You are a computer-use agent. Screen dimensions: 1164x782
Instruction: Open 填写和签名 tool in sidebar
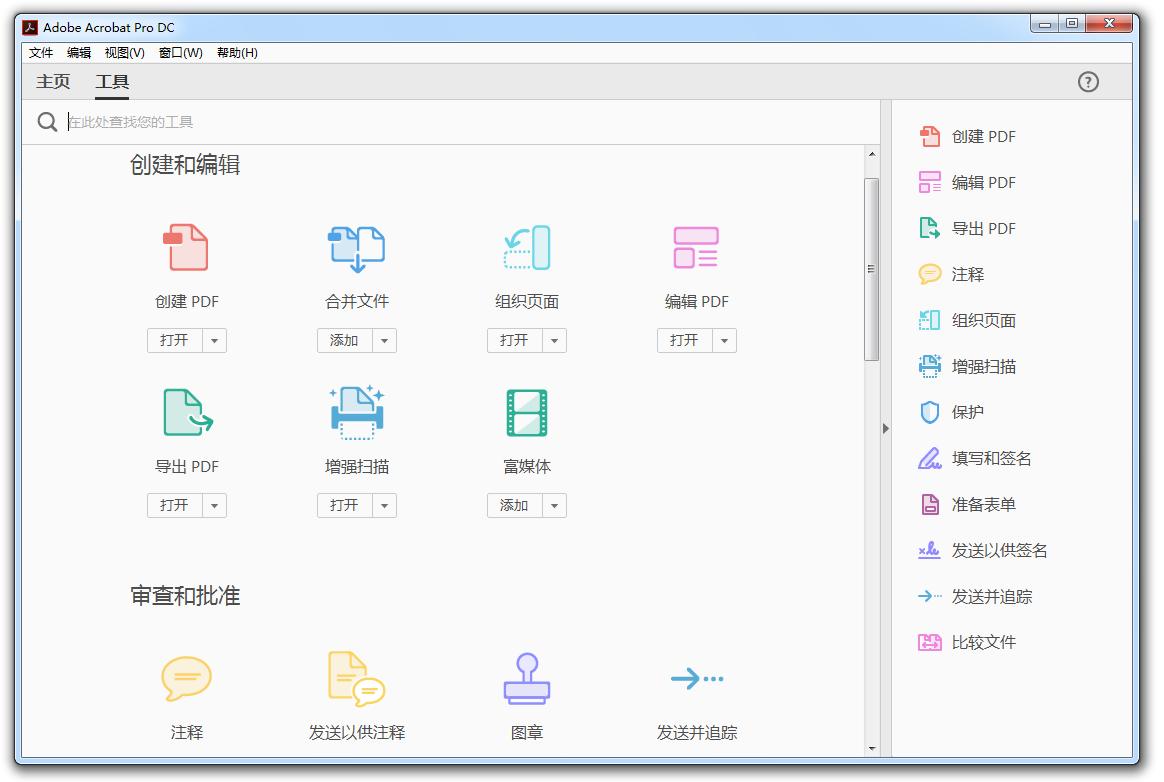(x=975, y=458)
